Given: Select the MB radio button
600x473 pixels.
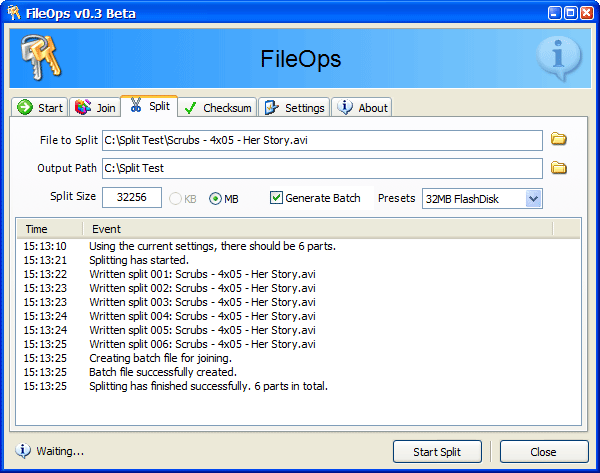Looking at the screenshot, I should [215, 199].
